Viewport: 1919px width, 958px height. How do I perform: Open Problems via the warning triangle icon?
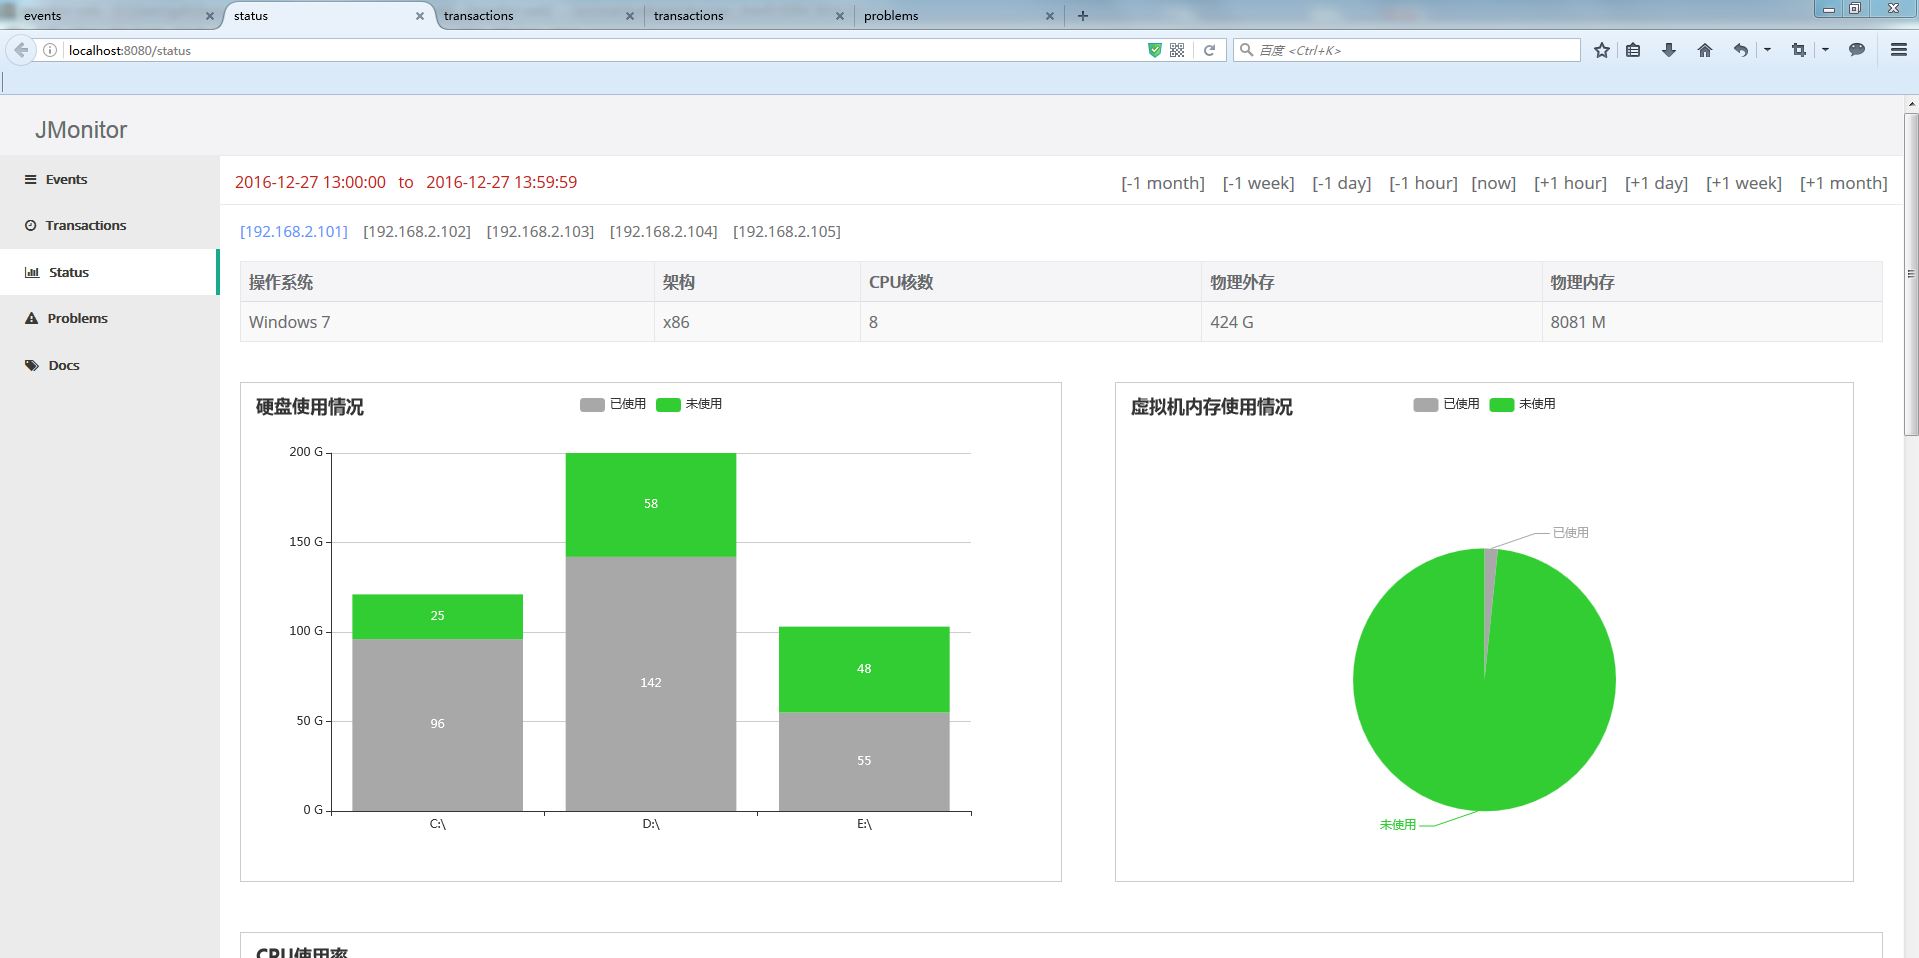tap(31, 318)
